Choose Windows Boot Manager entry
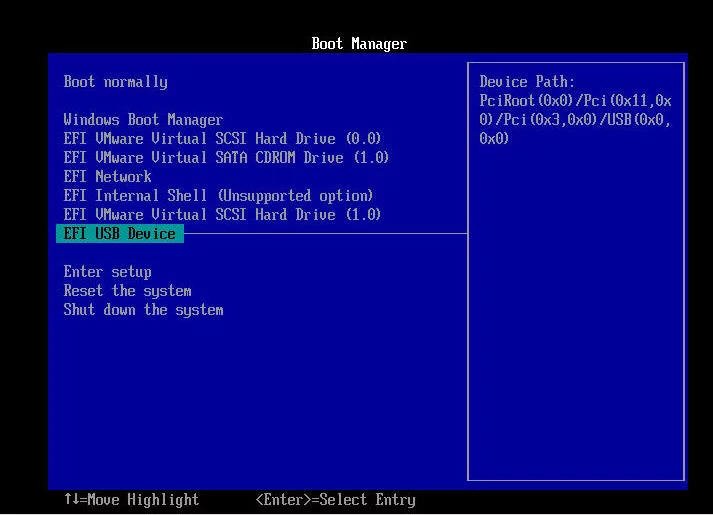The width and height of the screenshot is (713, 515). point(143,120)
